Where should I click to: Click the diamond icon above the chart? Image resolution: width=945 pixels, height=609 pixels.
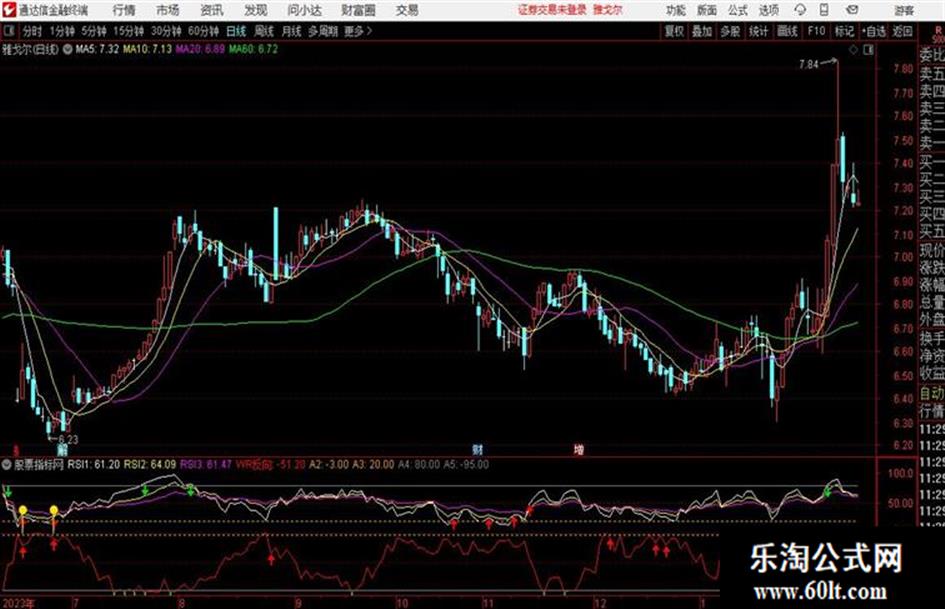coord(853,50)
